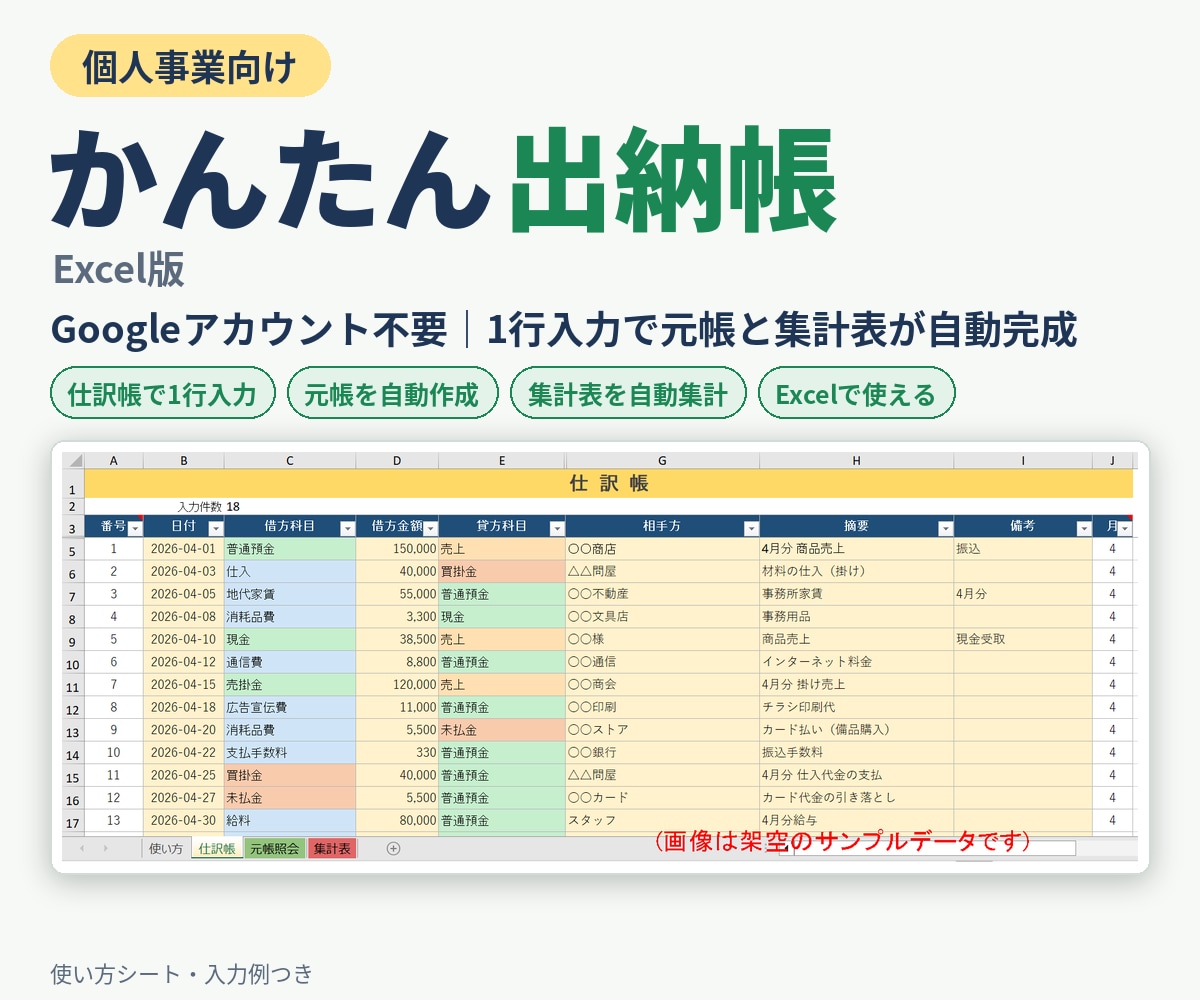Select row 17 header
Image resolution: width=1200 pixels, height=1000 pixels.
(73, 822)
